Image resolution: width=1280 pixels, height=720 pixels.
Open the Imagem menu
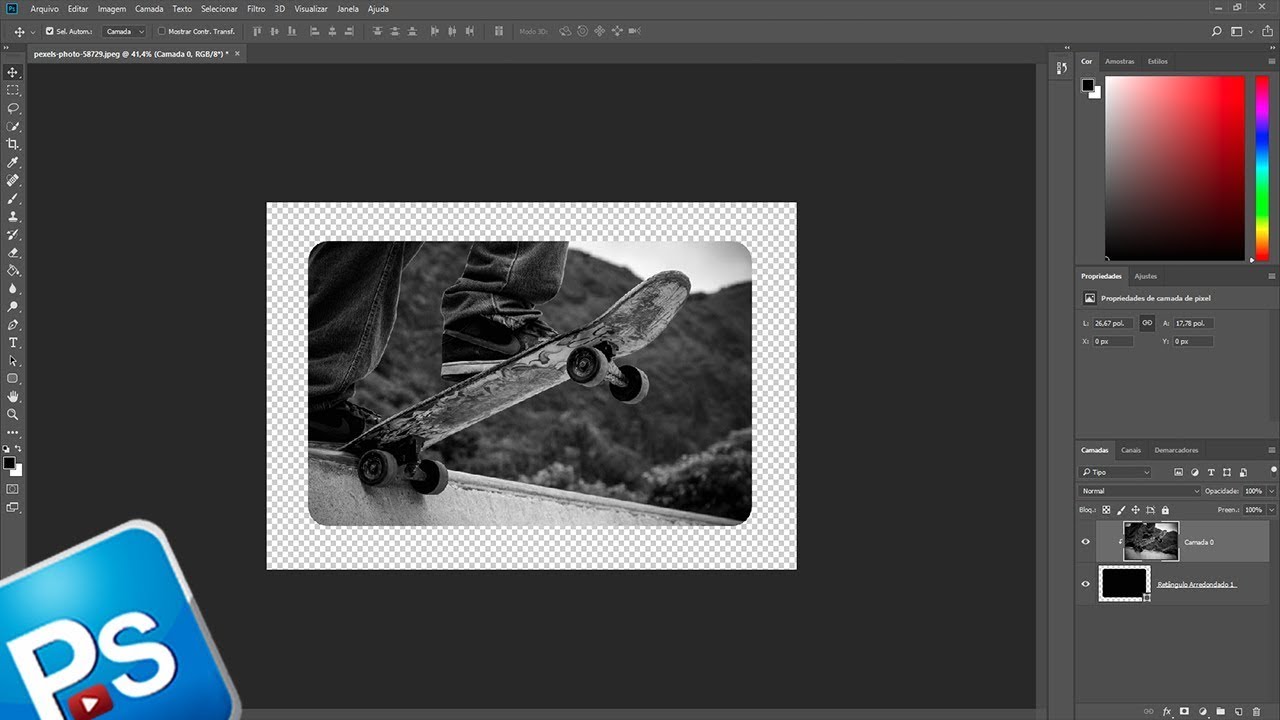[x=112, y=8]
